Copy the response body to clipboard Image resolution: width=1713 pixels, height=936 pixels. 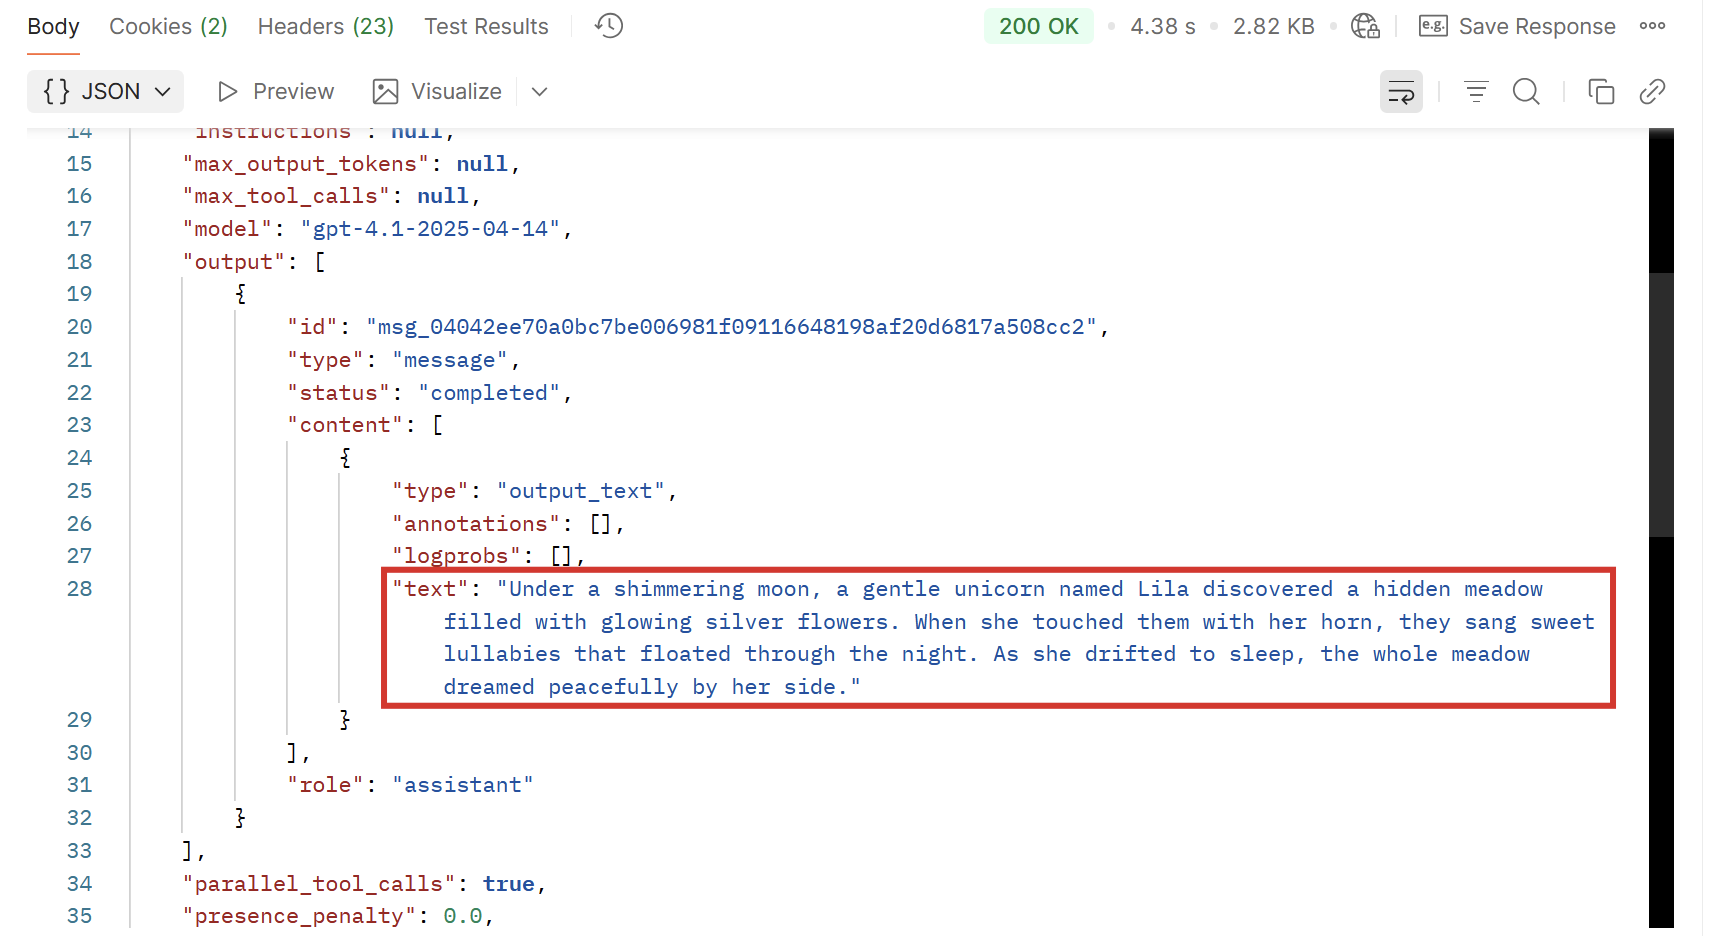click(1601, 92)
